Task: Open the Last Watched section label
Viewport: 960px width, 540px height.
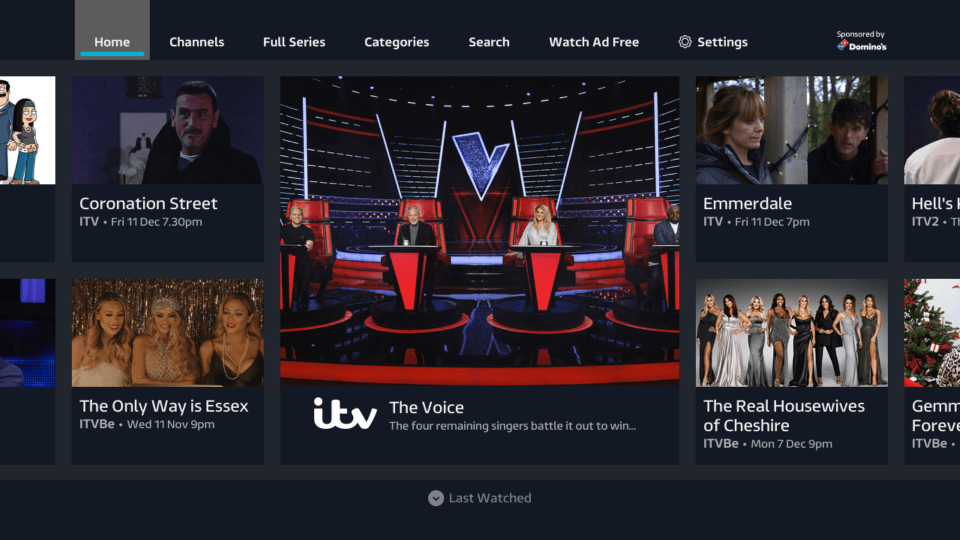Action: (x=490, y=498)
